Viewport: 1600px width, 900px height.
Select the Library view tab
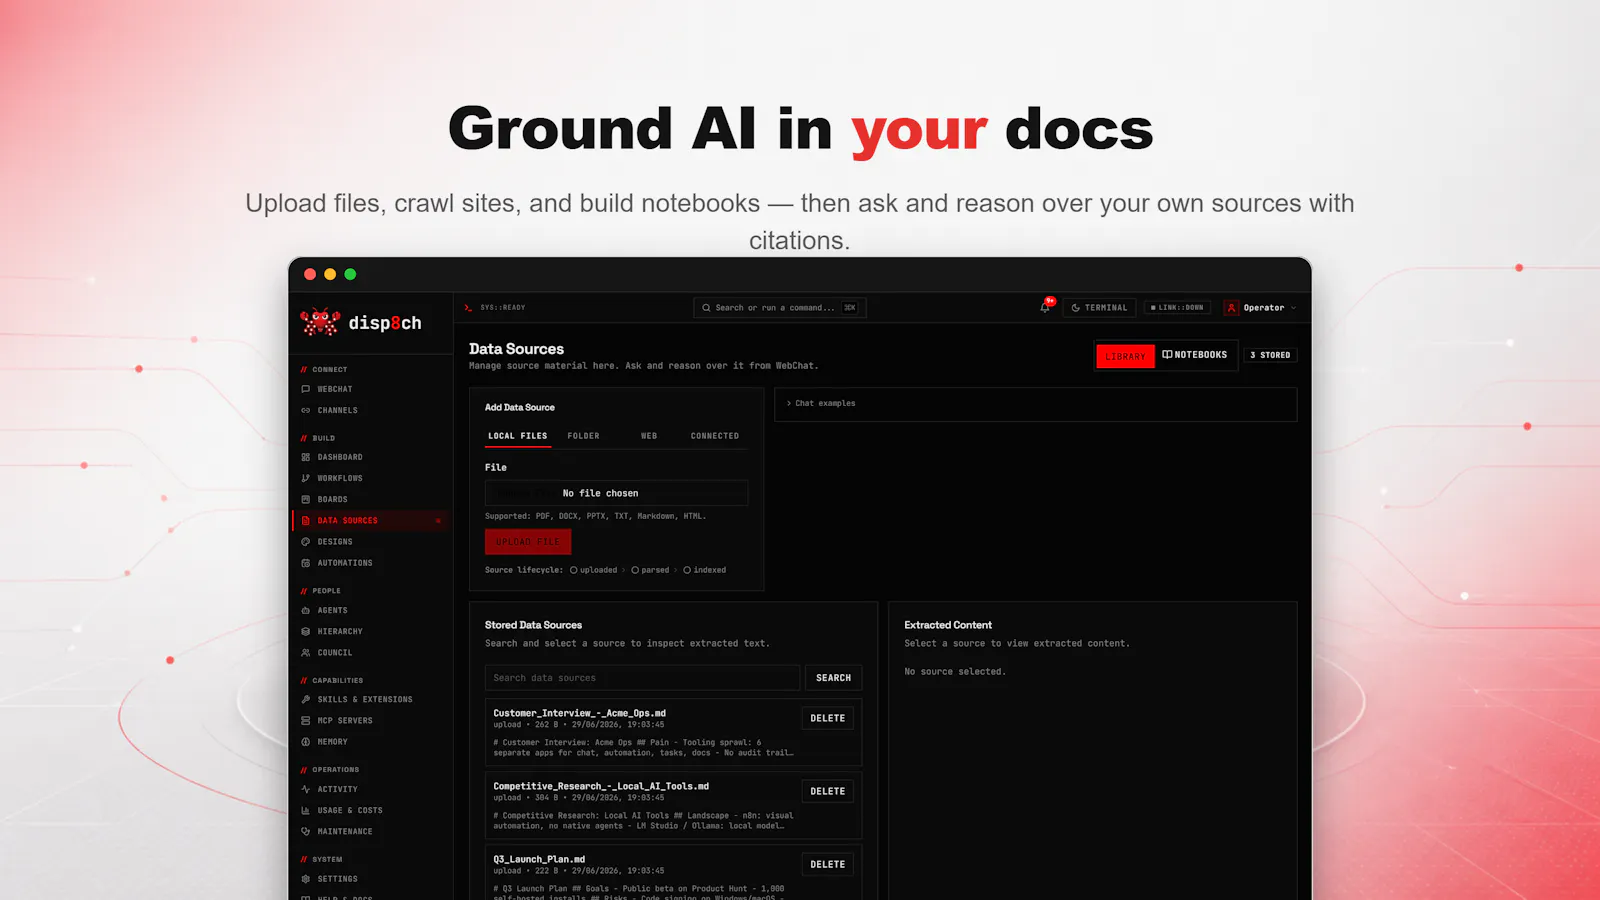pos(1125,356)
